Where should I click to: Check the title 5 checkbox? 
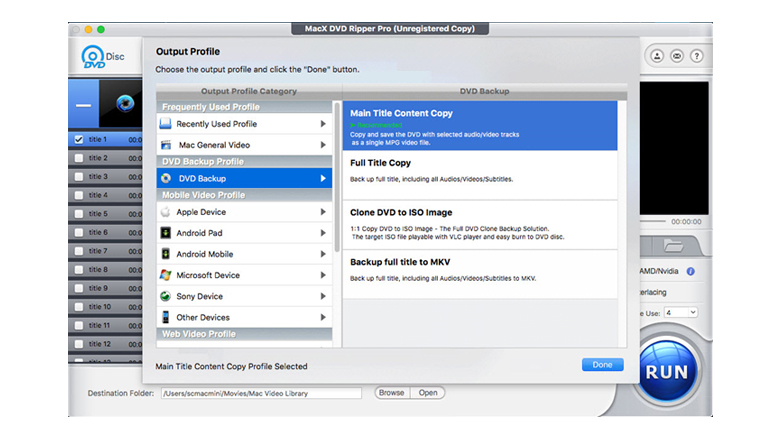pos(79,214)
